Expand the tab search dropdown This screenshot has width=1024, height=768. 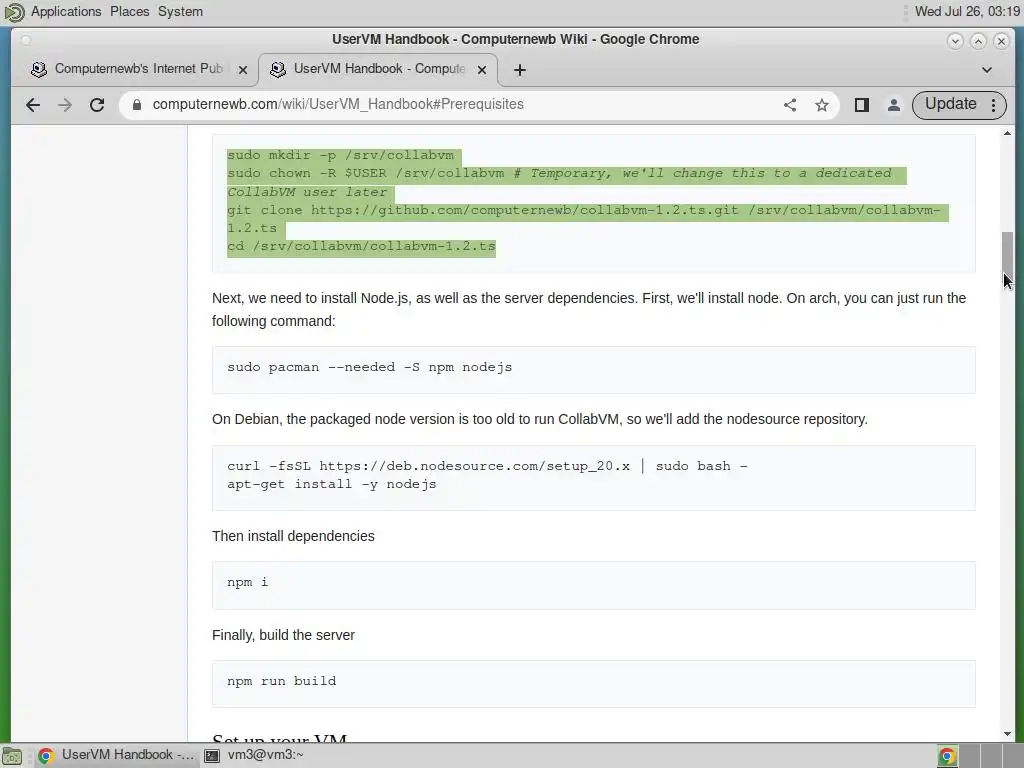pyautogui.click(x=987, y=70)
